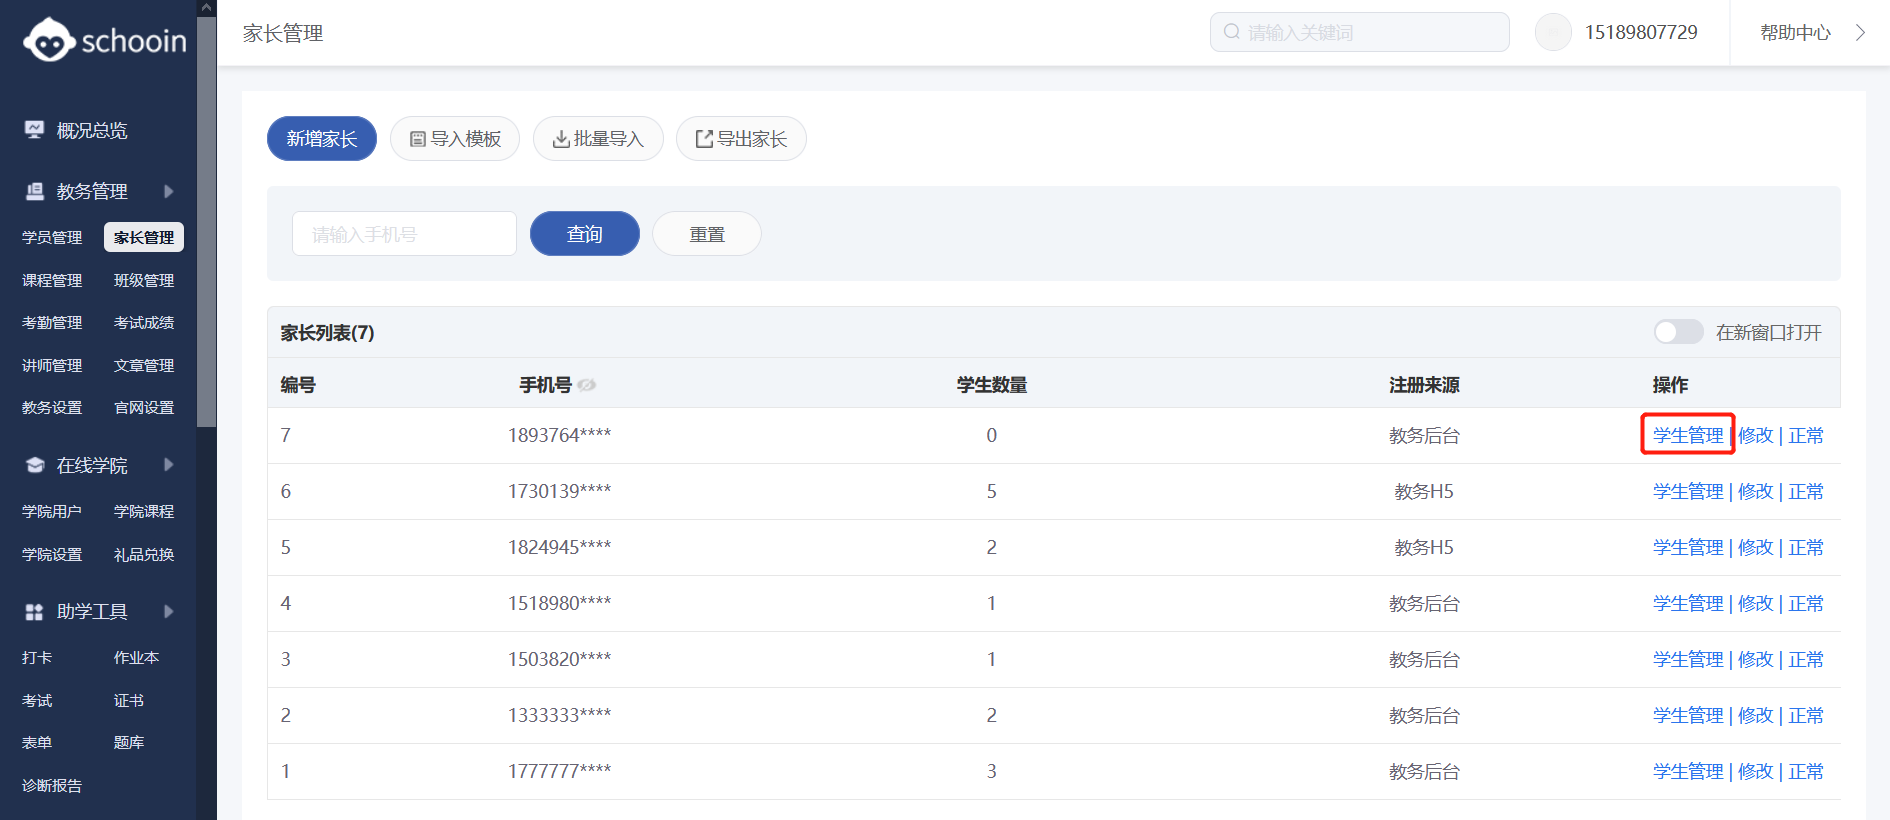Open 诊断报告 menu item
This screenshot has height=820, width=1890.
pos(52,786)
